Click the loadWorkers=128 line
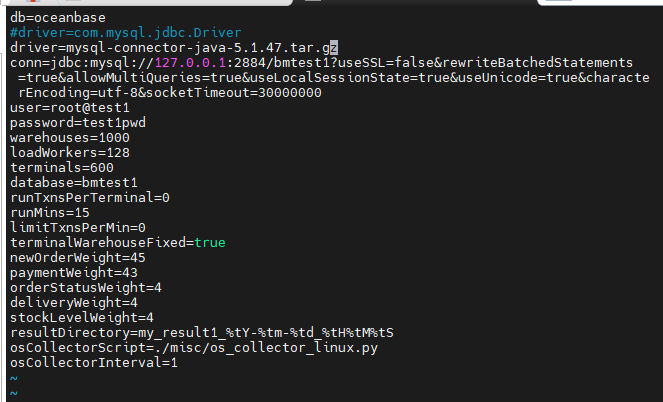The height and width of the screenshot is (402, 663). point(70,153)
